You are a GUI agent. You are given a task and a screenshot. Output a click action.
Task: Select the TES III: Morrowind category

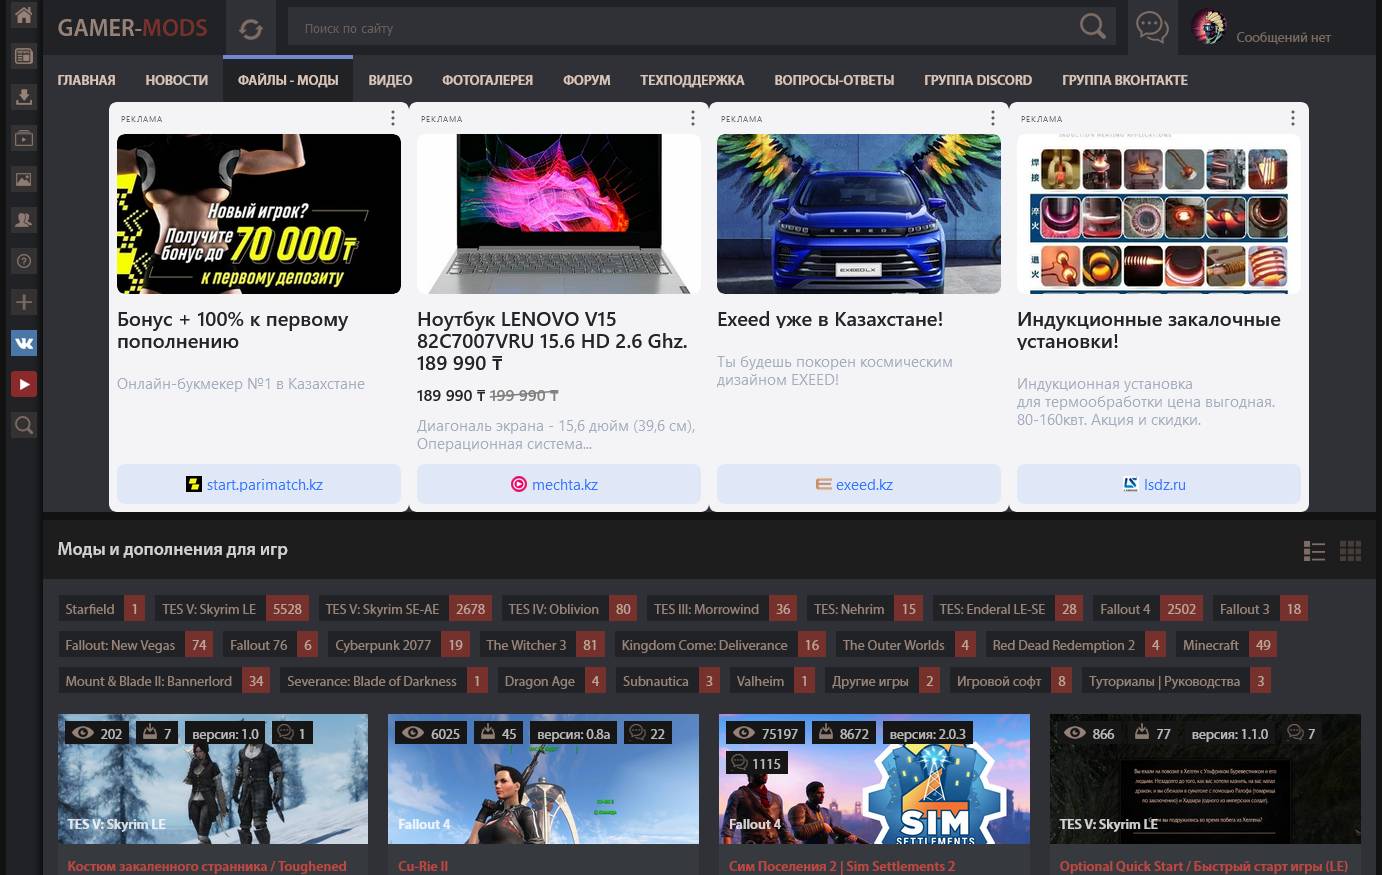[x=722, y=609]
